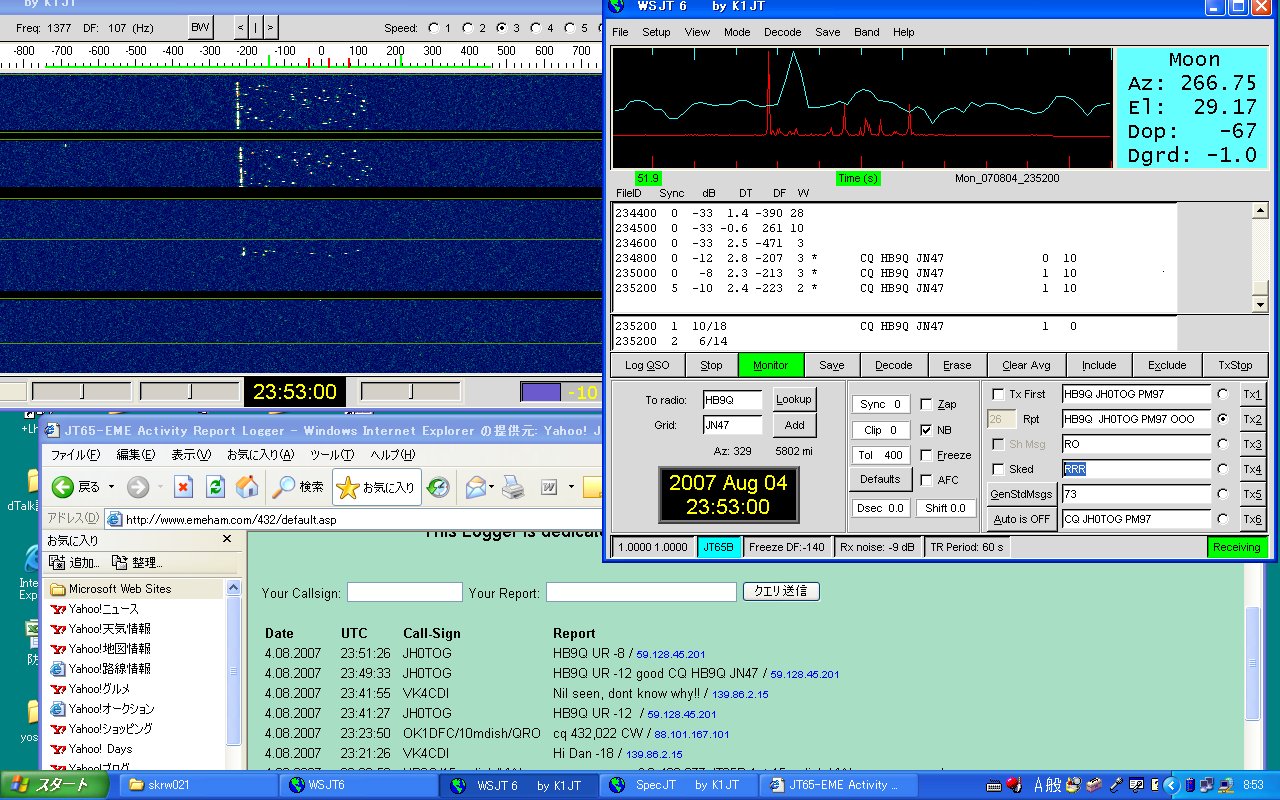Click the Your Callsign input field
This screenshot has width=1280, height=800.
pos(405,592)
